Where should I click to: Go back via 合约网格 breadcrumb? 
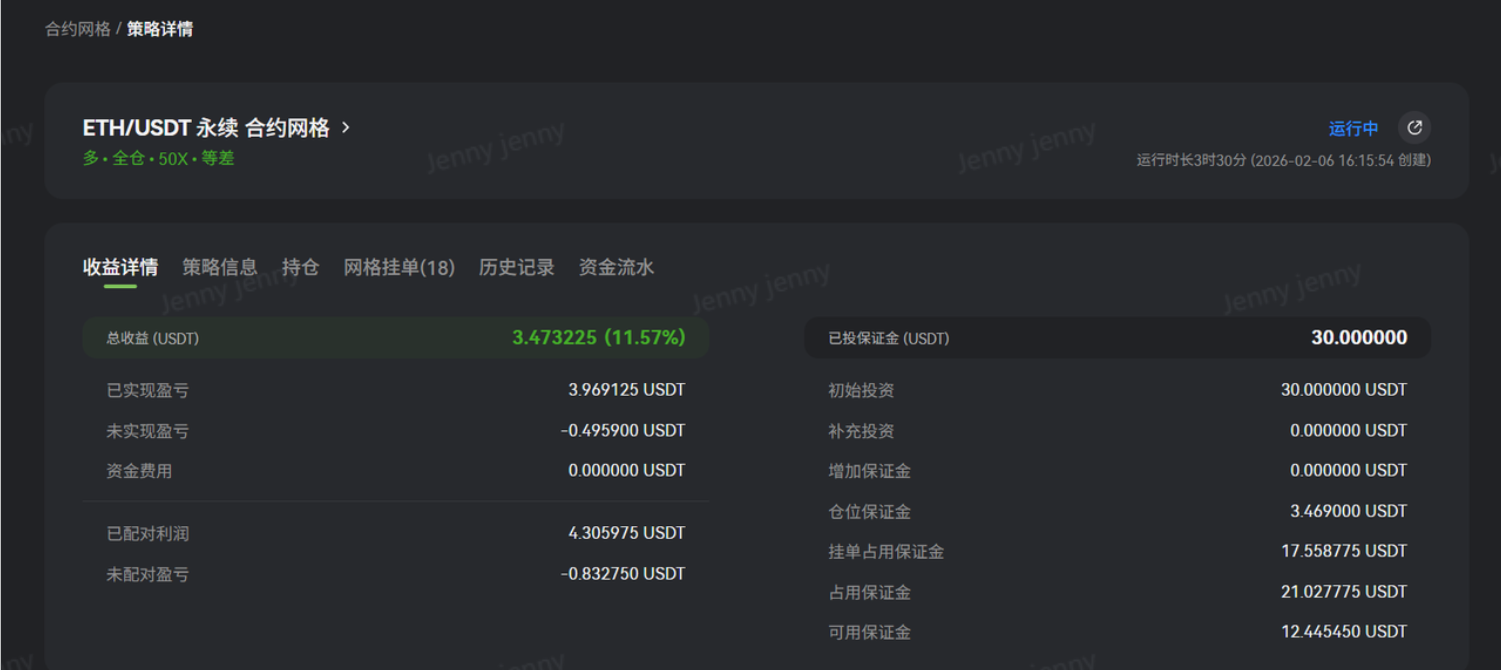[78, 29]
